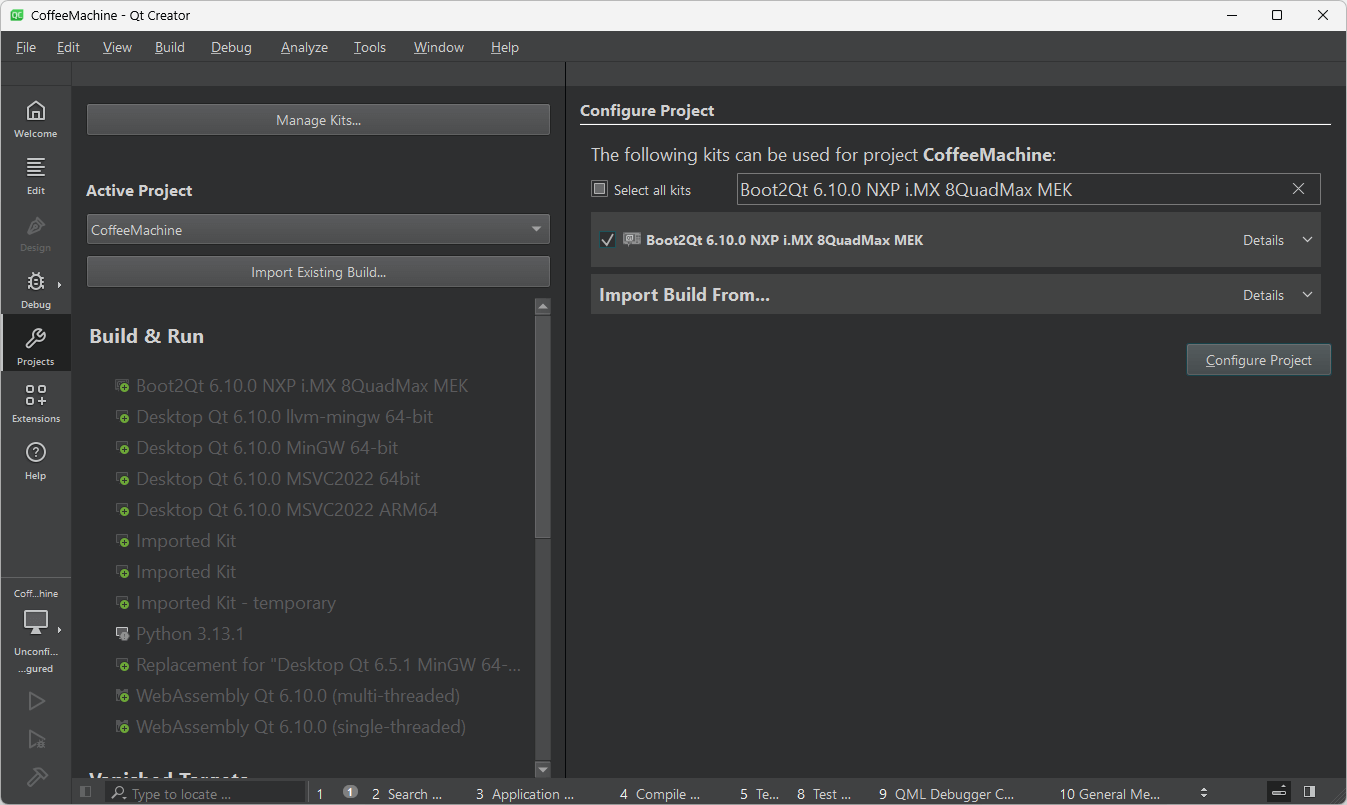1347x805 pixels.
Task: Click the Configure Project button
Action: pos(1258,359)
